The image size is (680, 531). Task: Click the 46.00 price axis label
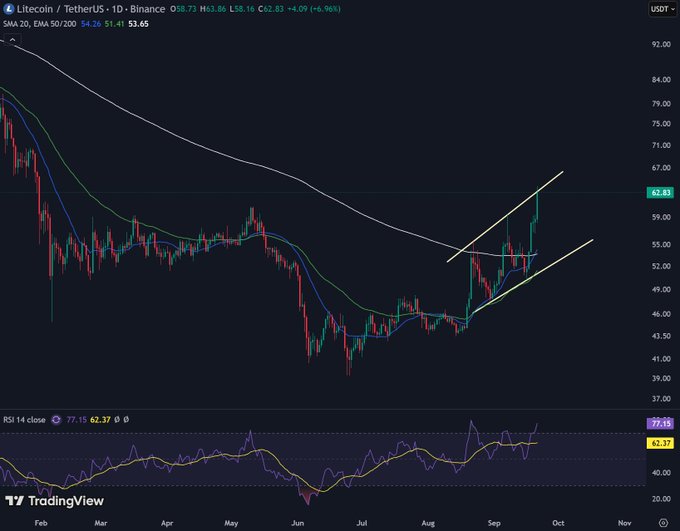(x=661, y=314)
